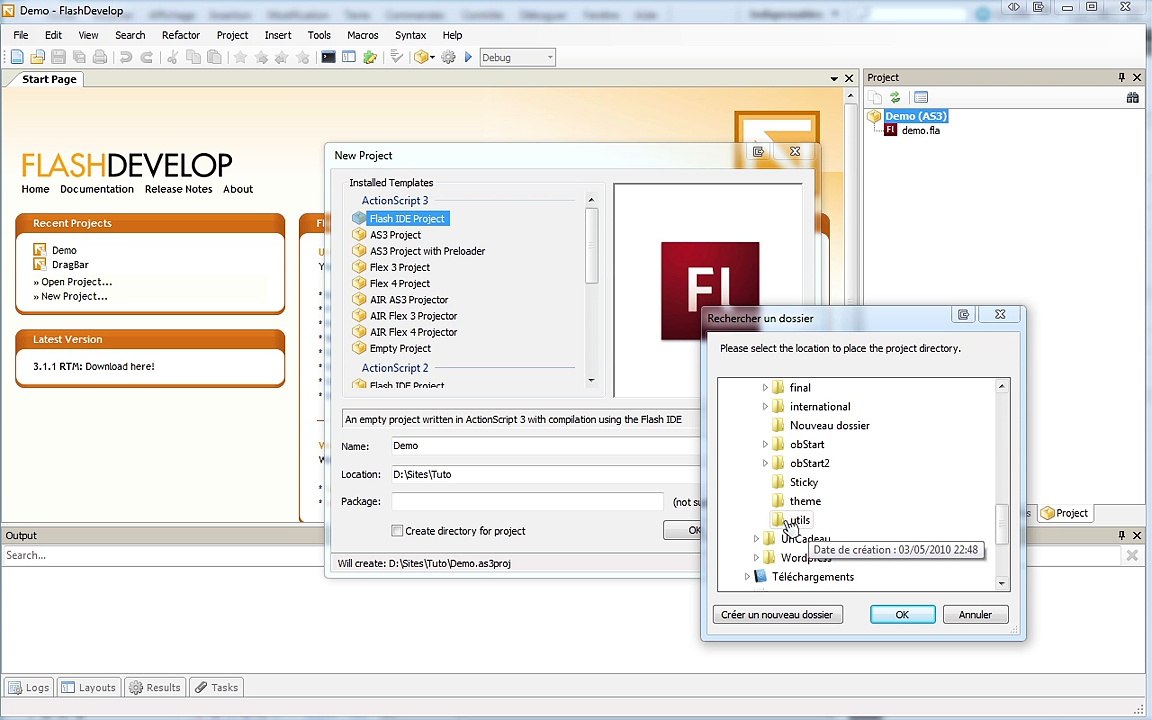The width and height of the screenshot is (1152, 720).
Task: Switch to the Layouts tab
Action: click(89, 688)
